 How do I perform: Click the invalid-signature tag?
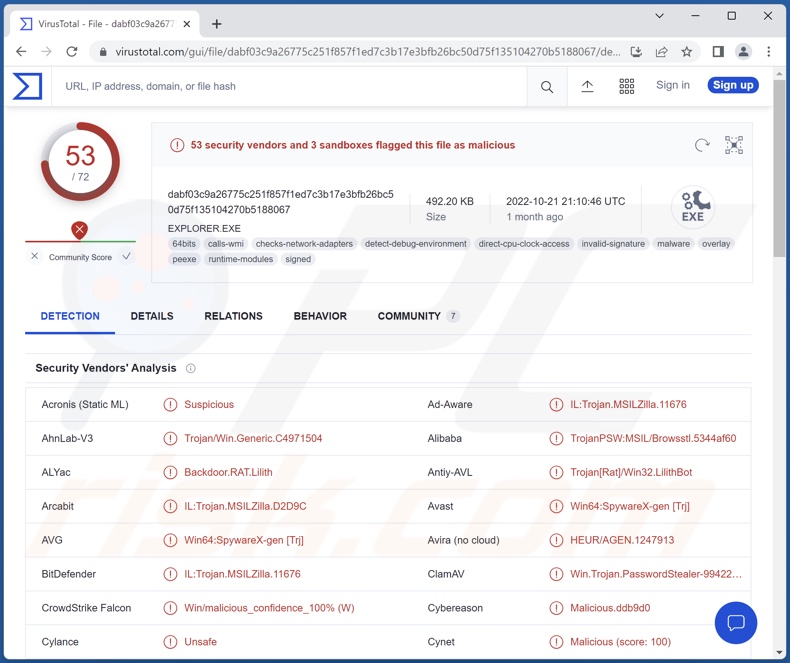click(613, 244)
